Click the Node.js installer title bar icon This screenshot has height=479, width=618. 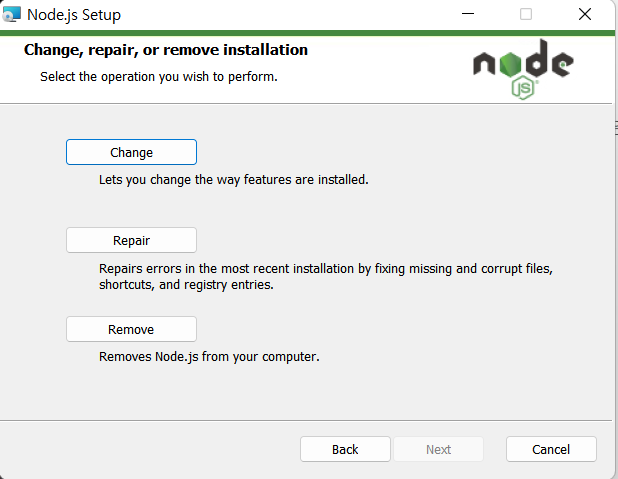[x=11, y=15]
